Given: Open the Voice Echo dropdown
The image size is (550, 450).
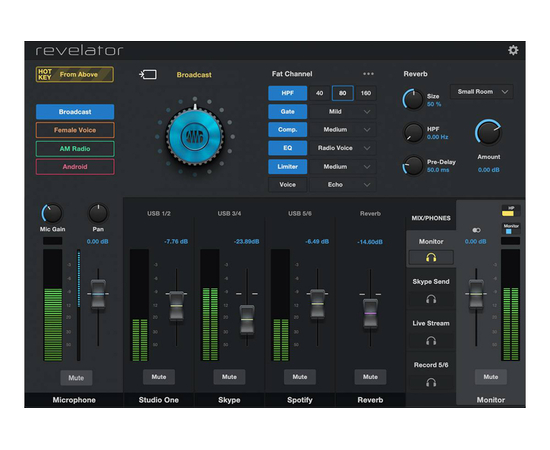Looking at the screenshot, I should 343,184.
